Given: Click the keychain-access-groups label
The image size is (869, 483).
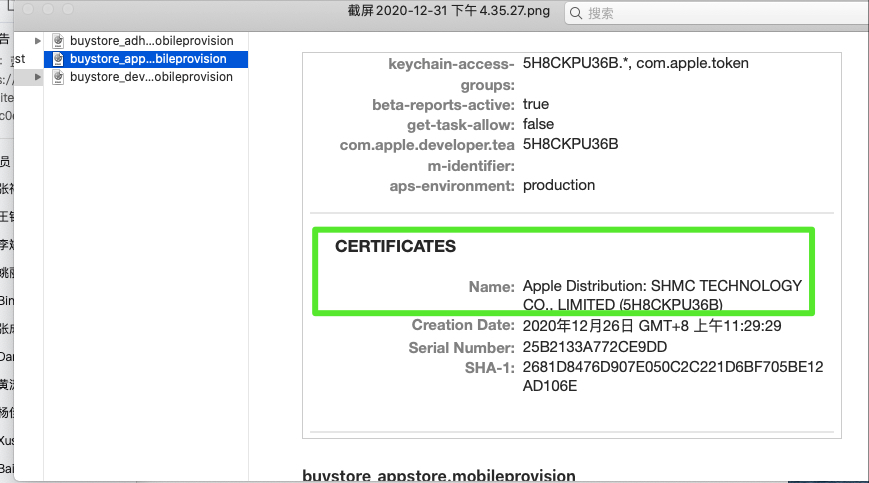Looking at the screenshot, I should tap(451, 74).
